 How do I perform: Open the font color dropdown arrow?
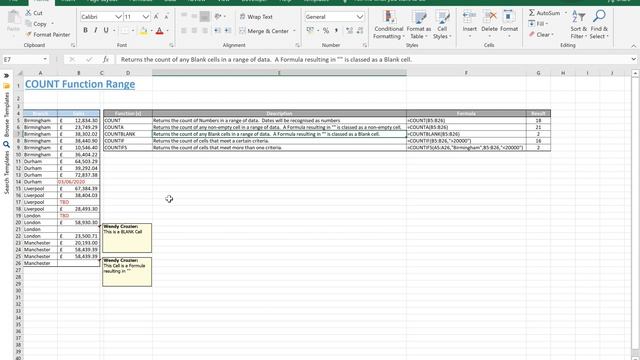(x=167, y=31)
